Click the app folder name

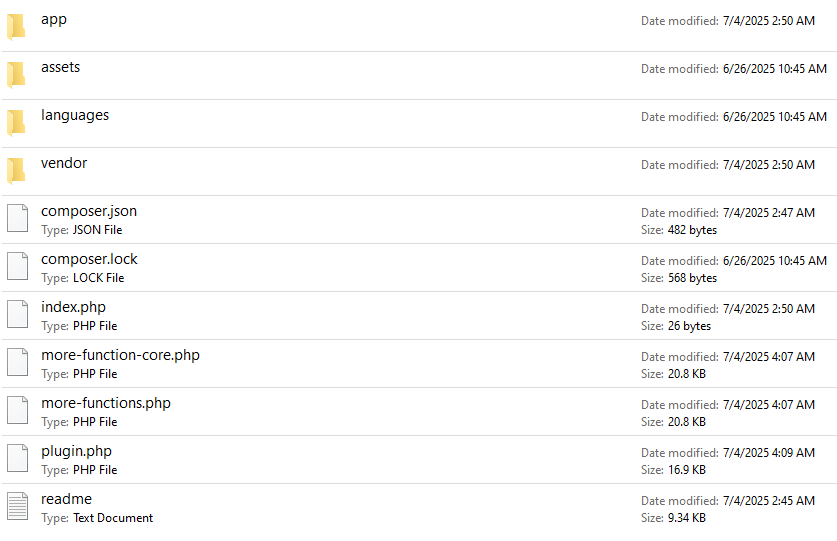(x=54, y=19)
